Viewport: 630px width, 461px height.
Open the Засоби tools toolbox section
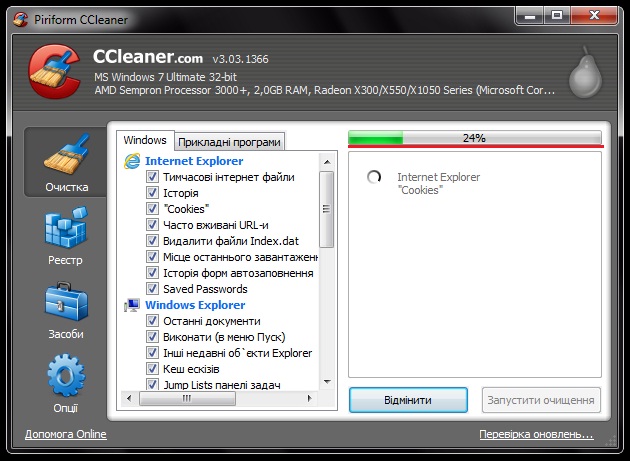pos(65,310)
